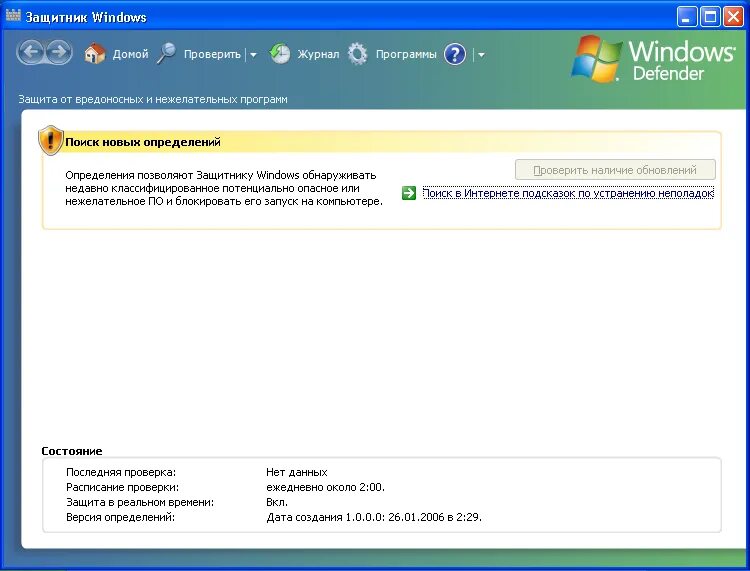
Task: Click the green arrow icon beside troubleshooting link
Action: click(409, 193)
